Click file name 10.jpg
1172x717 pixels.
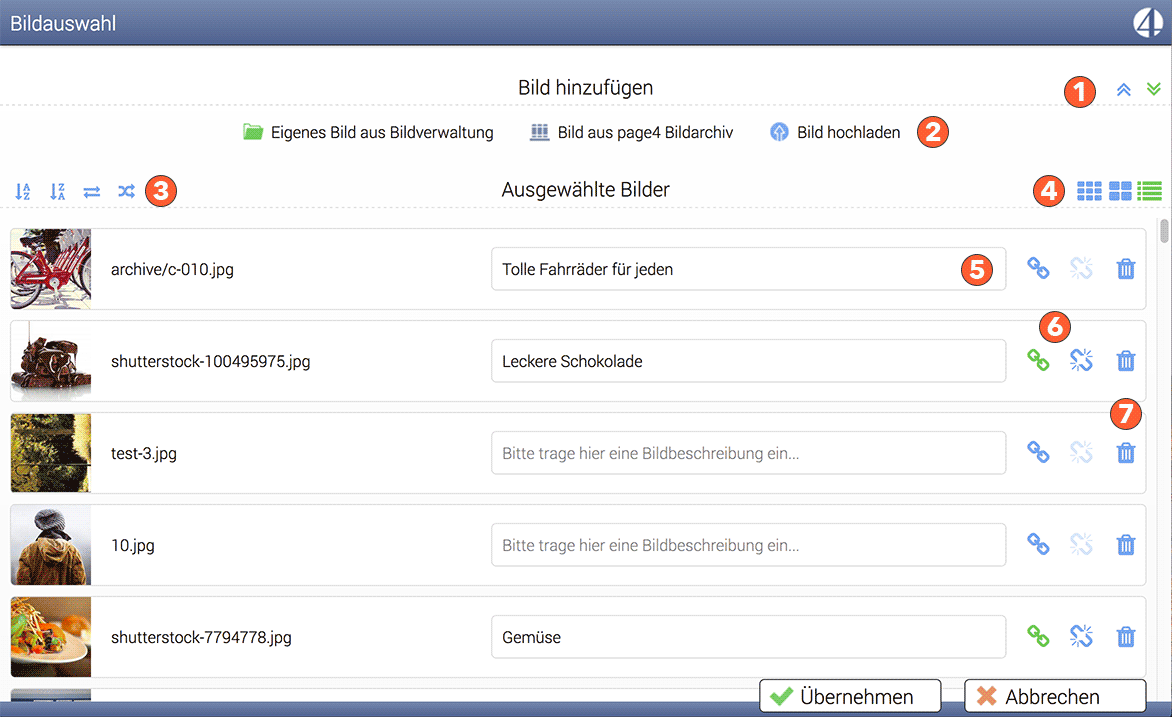click(132, 545)
